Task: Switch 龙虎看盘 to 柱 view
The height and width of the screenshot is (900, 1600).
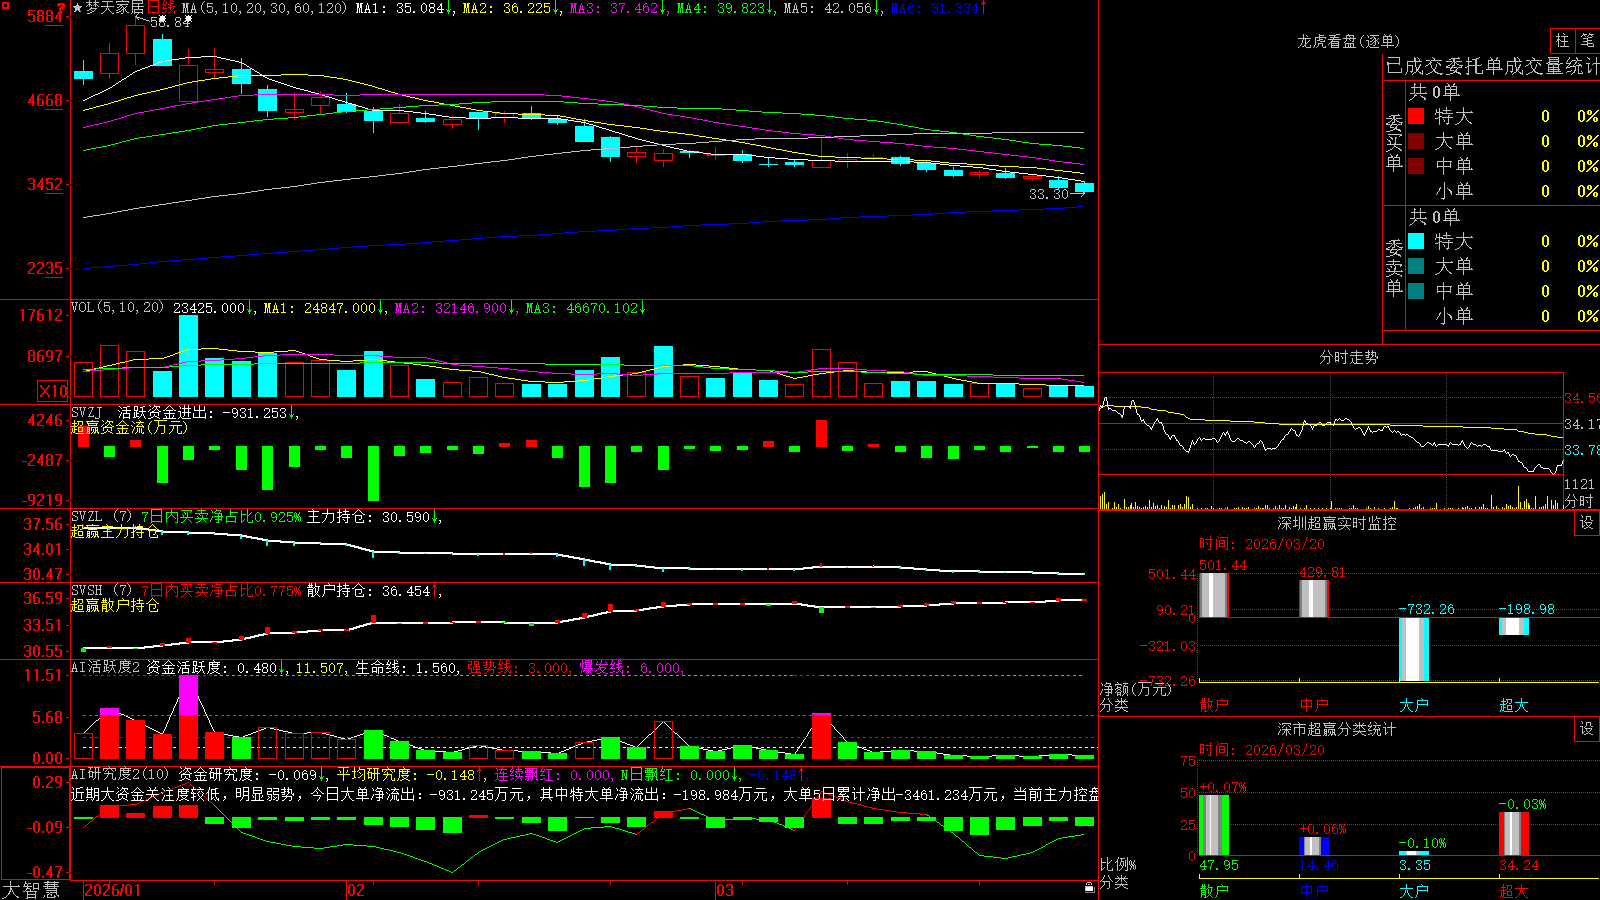Action: [1562, 41]
